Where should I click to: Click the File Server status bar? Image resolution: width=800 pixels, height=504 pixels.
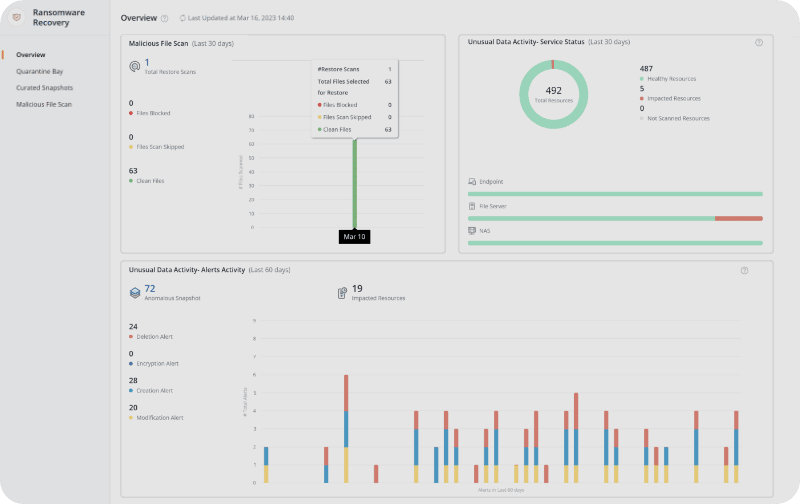[x=614, y=218]
